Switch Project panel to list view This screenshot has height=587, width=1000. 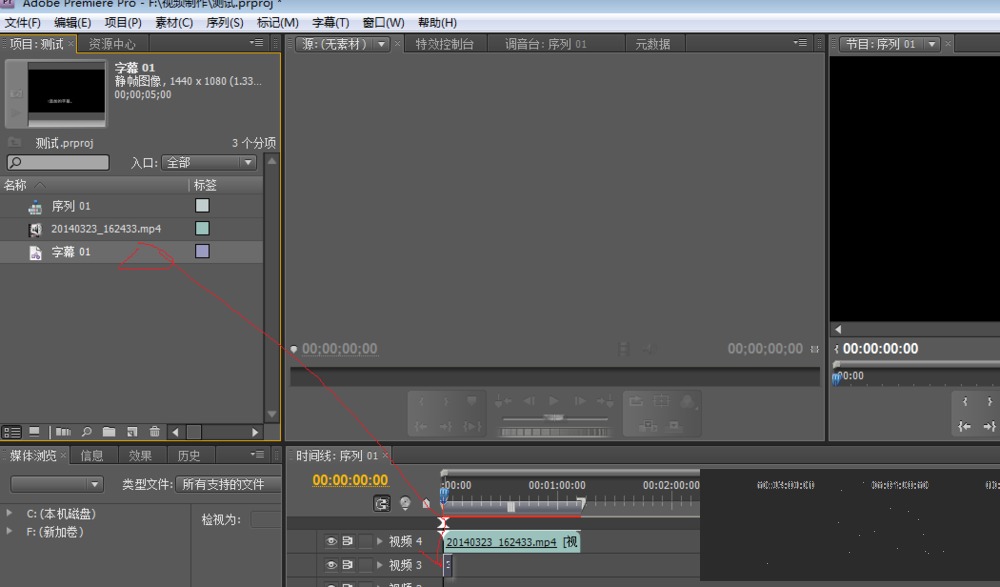point(12,432)
